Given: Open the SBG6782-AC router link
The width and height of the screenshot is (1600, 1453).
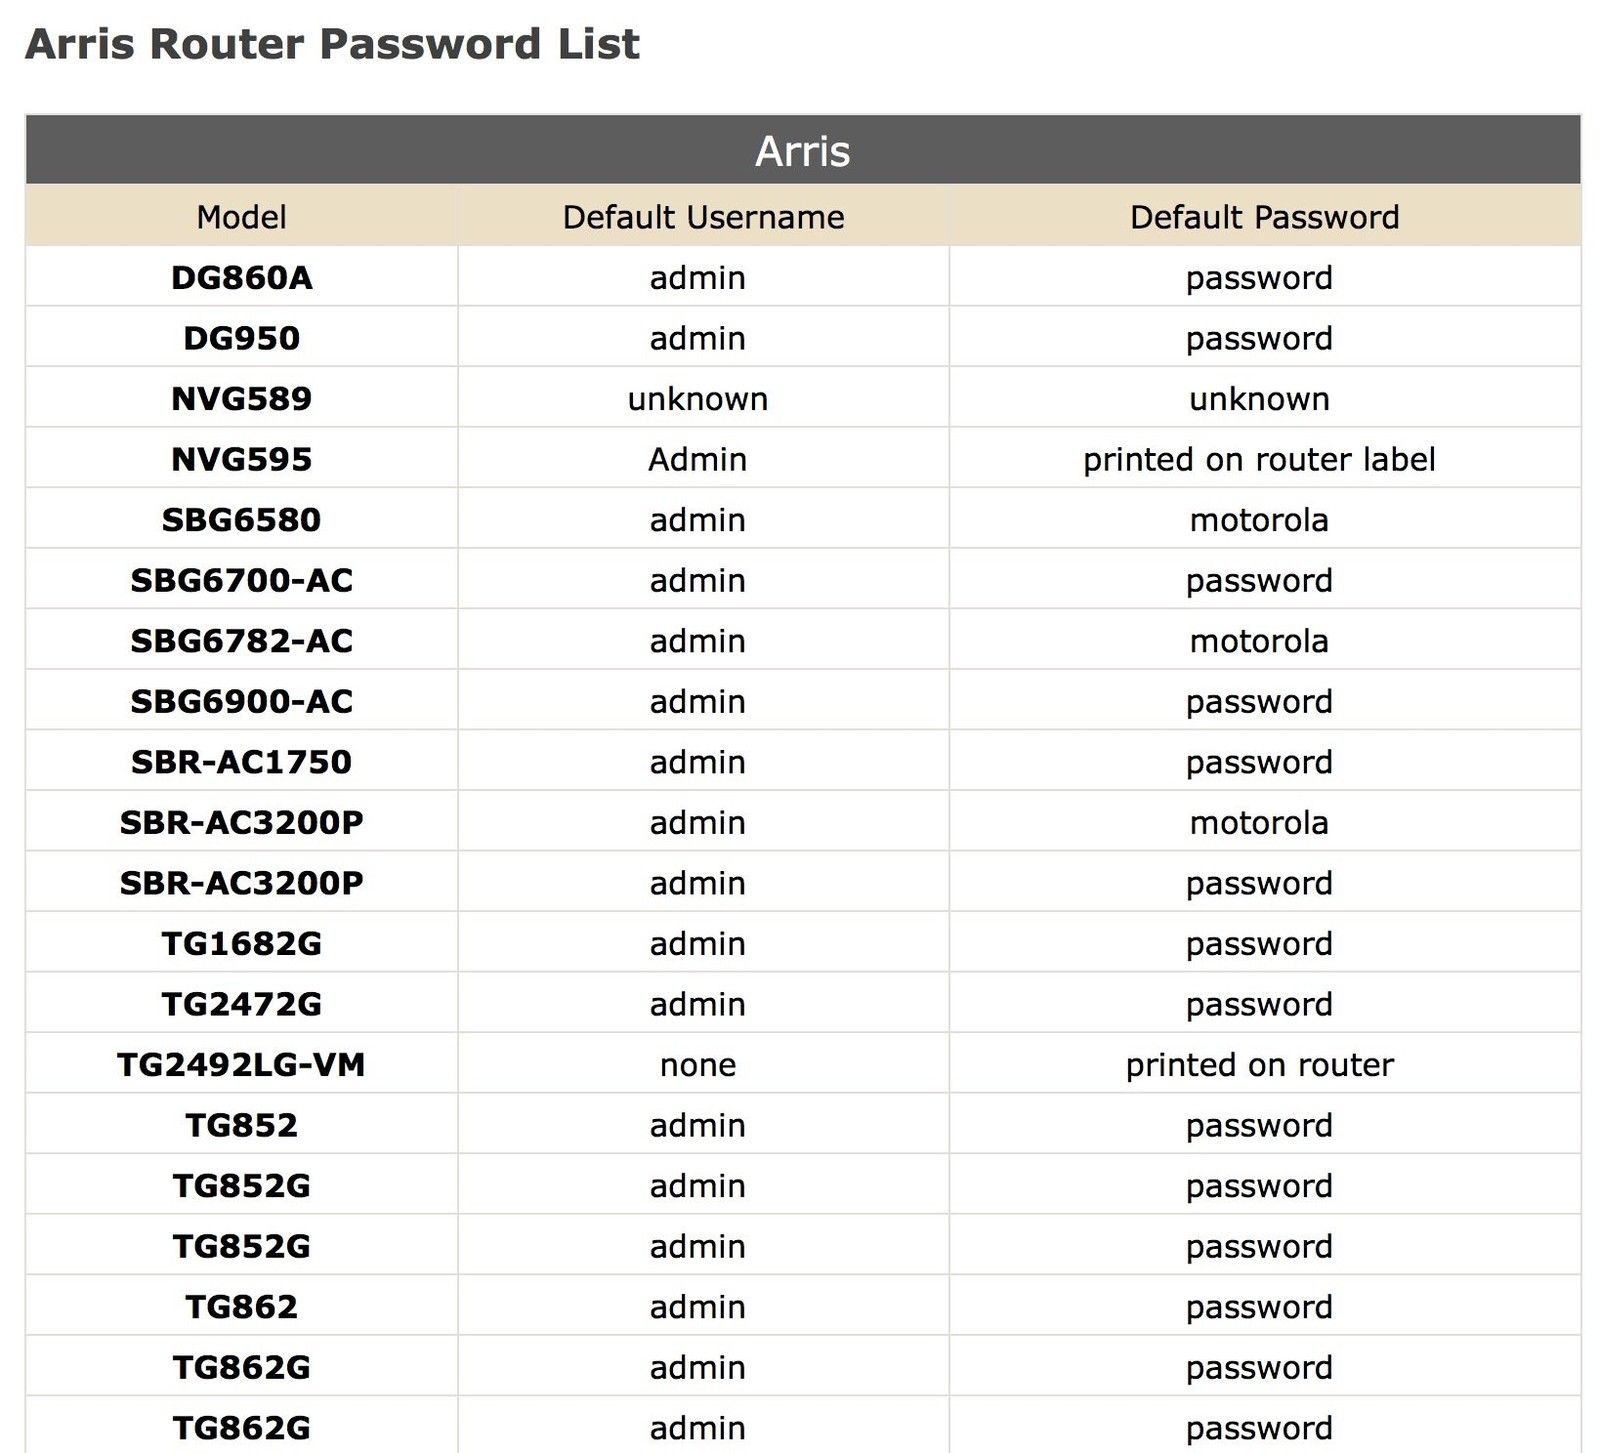Looking at the screenshot, I should pyautogui.click(x=241, y=641).
